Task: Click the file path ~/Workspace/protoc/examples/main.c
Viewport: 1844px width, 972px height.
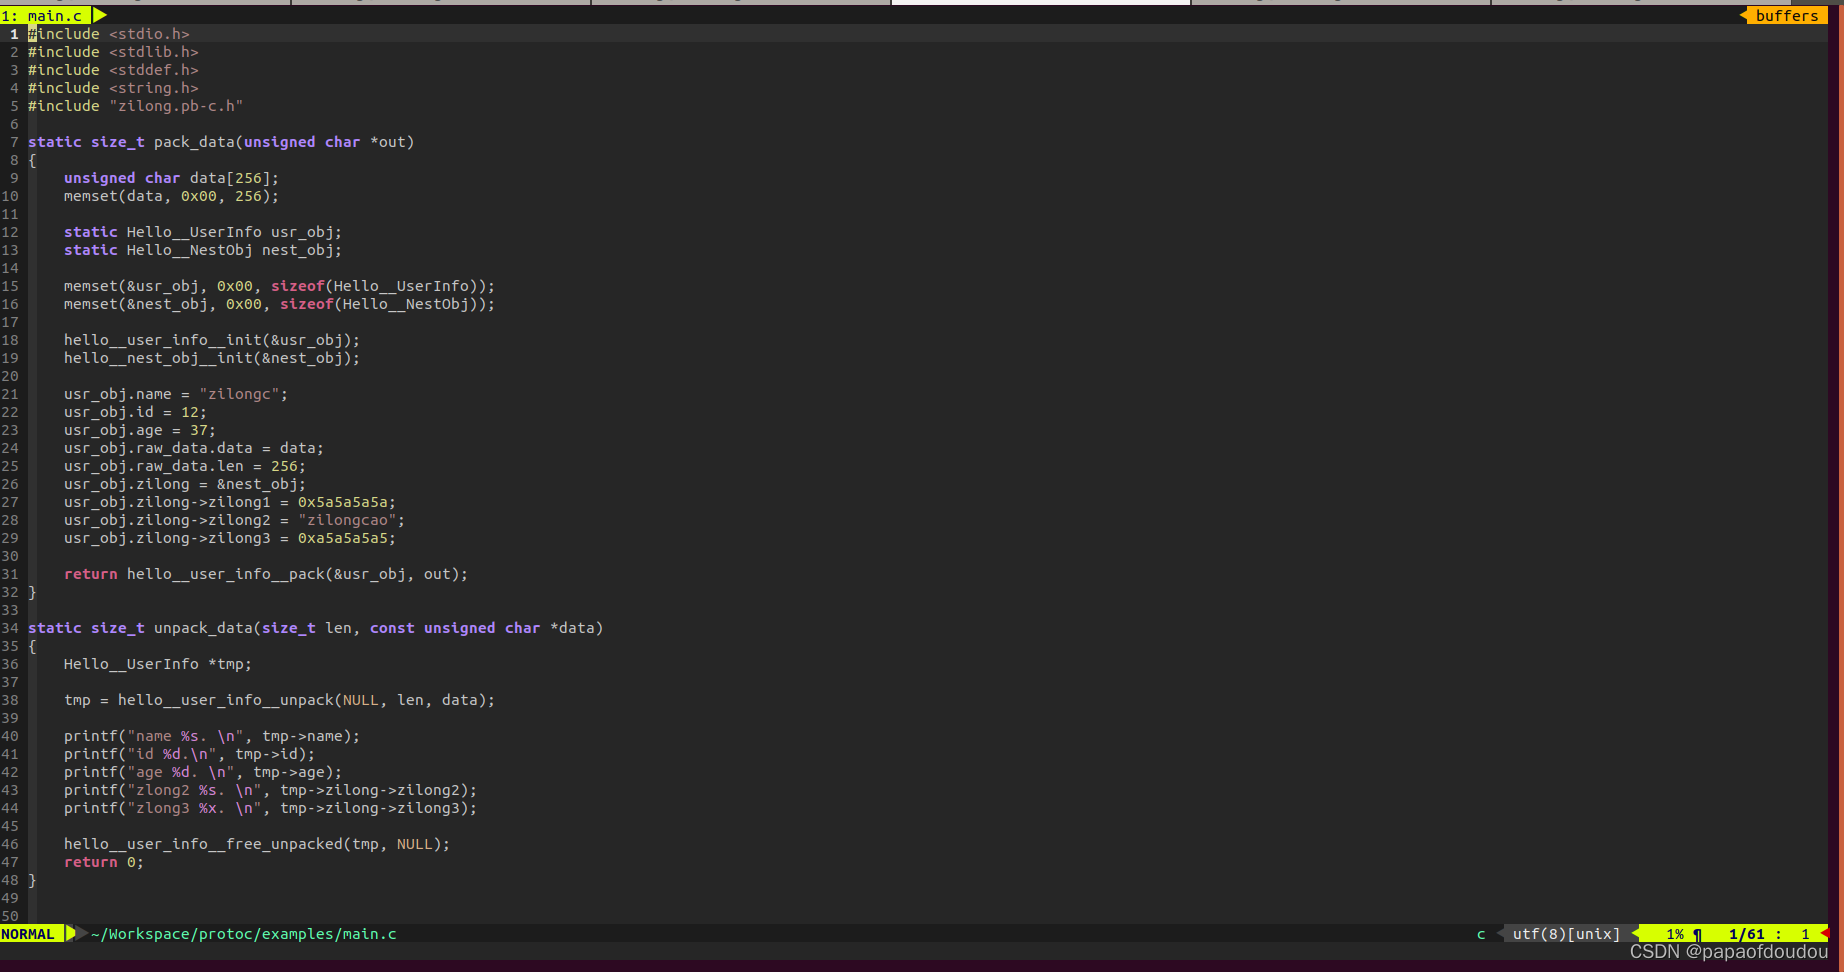Action: point(244,934)
